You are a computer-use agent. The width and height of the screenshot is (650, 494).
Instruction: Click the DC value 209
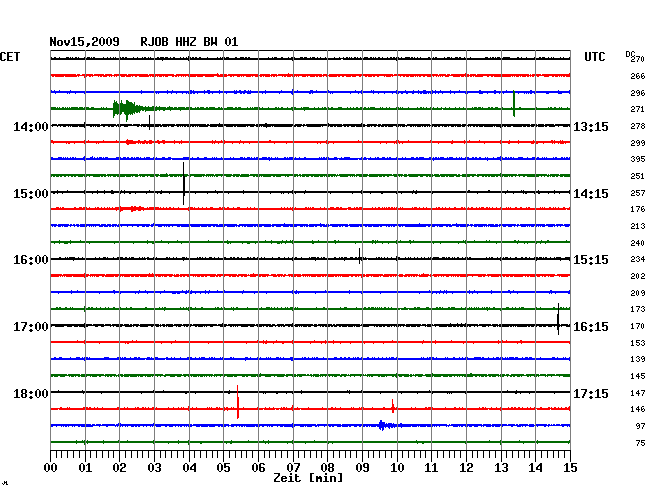point(638,293)
